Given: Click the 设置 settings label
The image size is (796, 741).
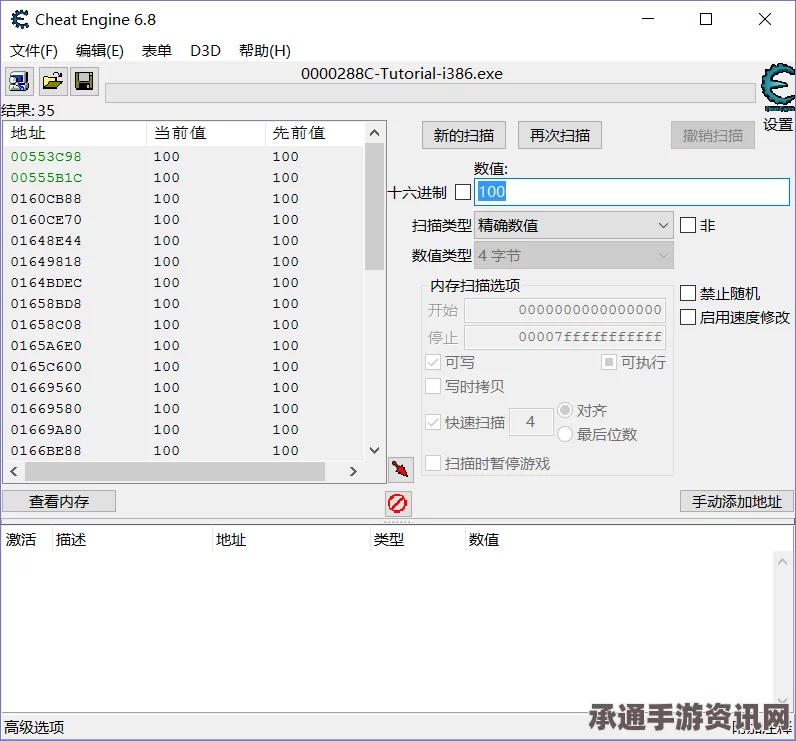Looking at the screenshot, I should click(x=778, y=124).
